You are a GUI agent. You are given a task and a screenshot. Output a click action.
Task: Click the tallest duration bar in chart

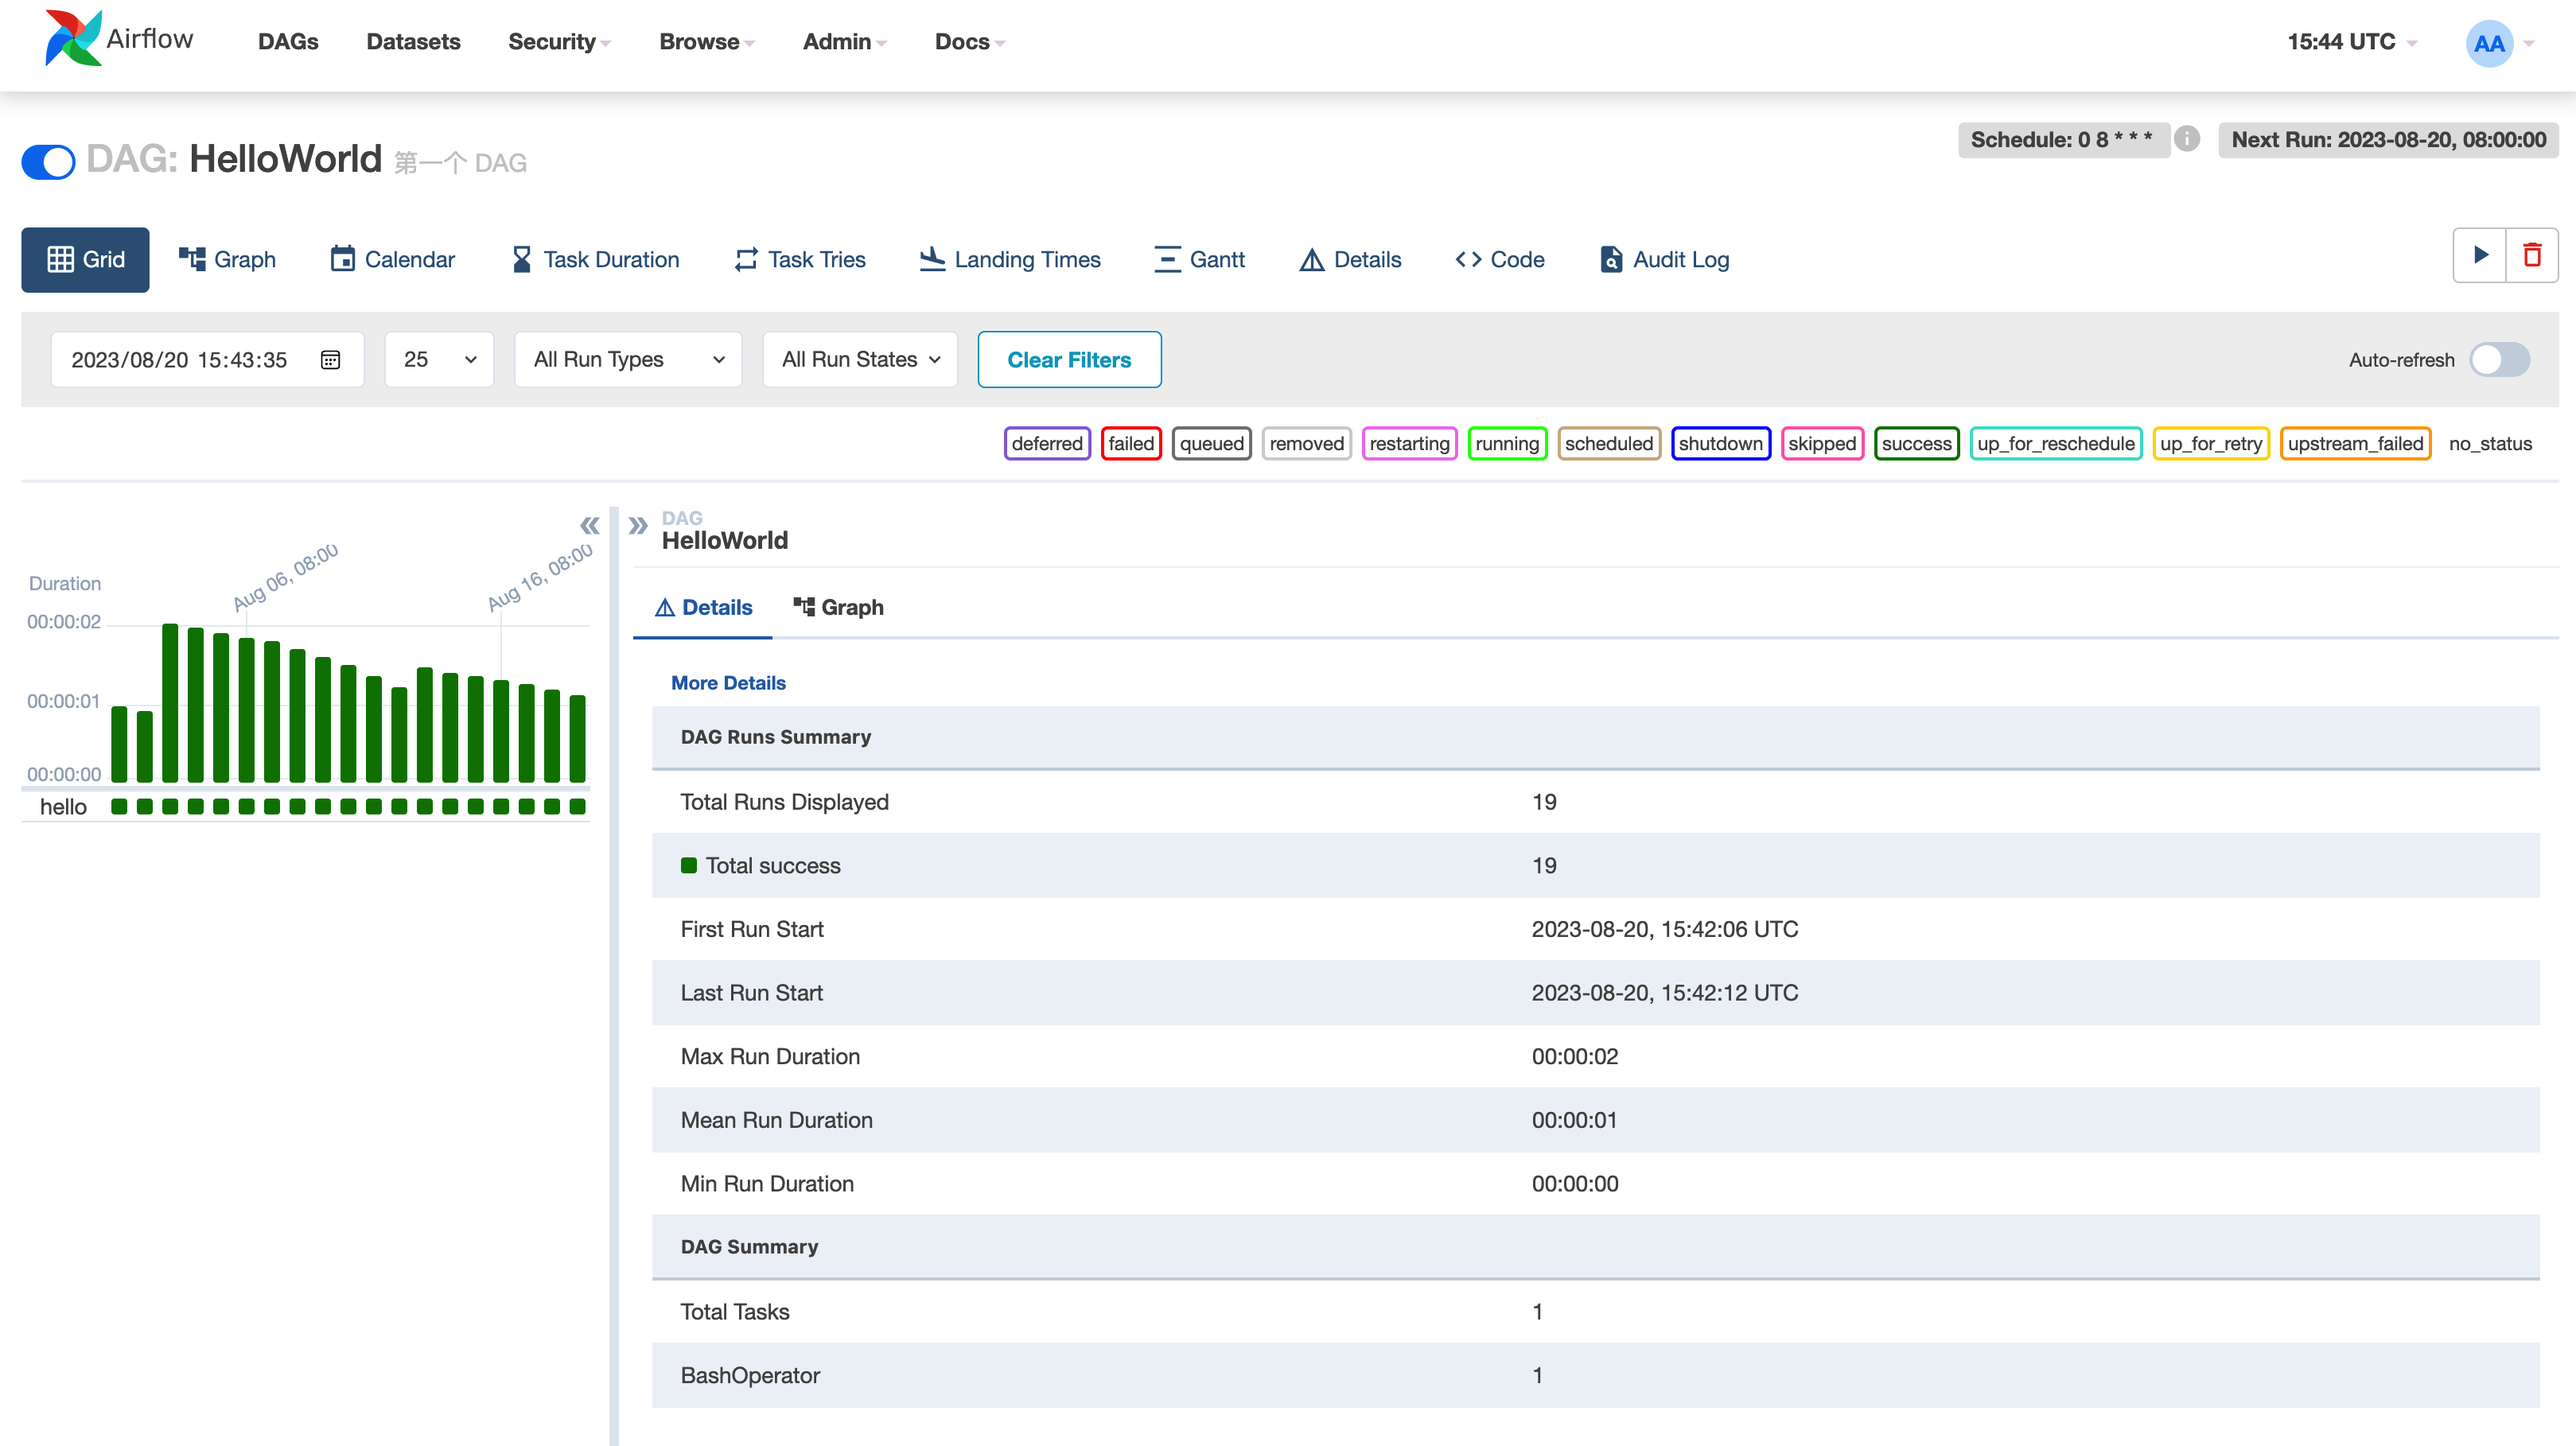coord(170,701)
